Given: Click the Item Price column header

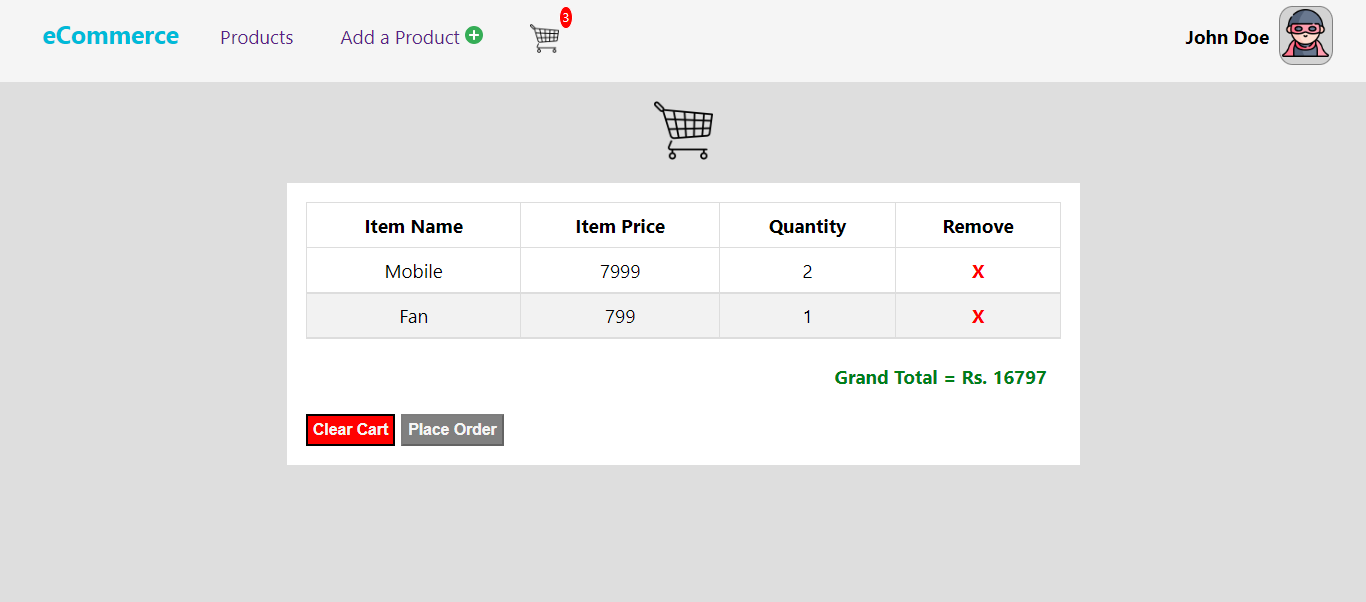Looking at the screenshot, I should tap(619, 225).
